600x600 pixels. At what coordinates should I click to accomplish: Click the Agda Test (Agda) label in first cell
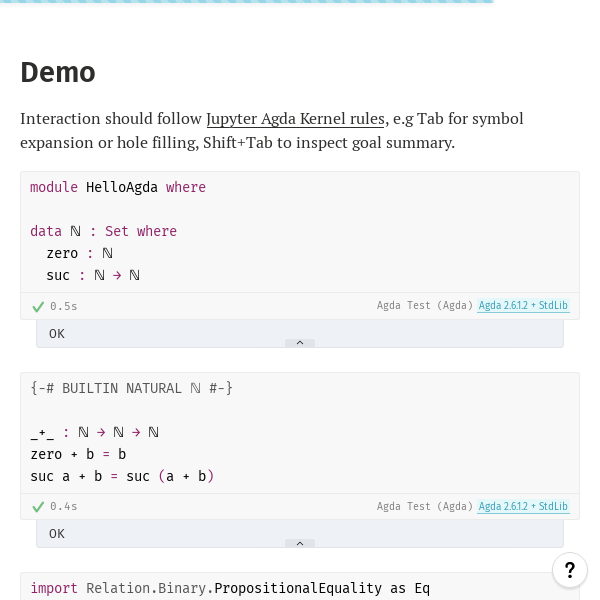point(425,305)
